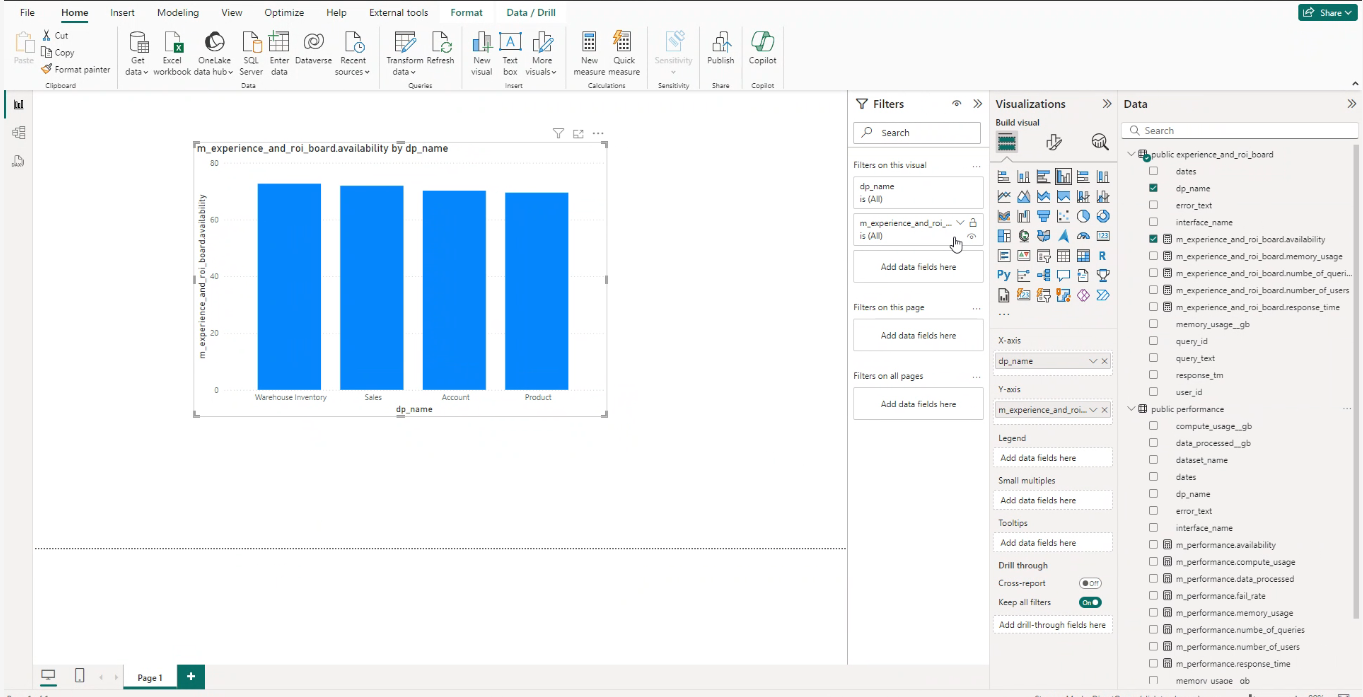The width and height of the screenshot is (1363, 697).
Task: Open the More visuals dropdown
Action: coord(542,54)
